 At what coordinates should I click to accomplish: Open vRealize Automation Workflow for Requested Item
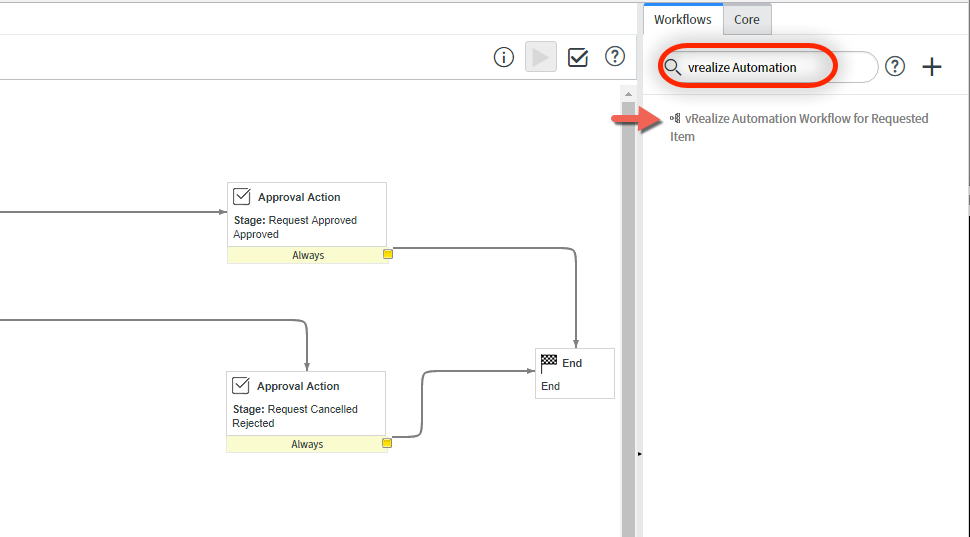pyautogui.click(x=806, y=119)
